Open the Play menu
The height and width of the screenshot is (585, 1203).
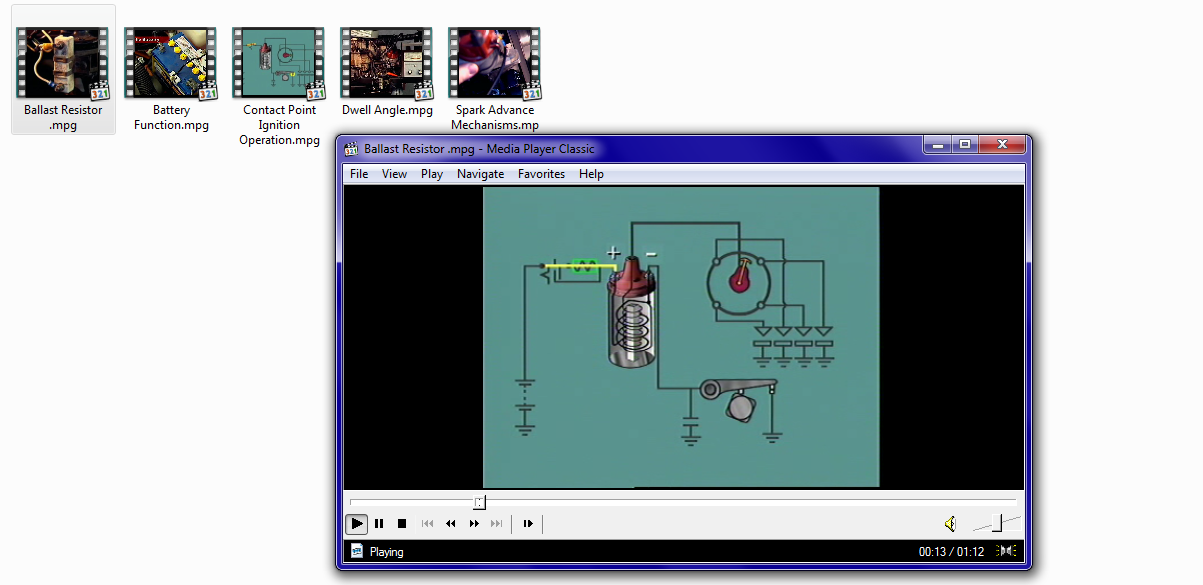coord(432,174)
